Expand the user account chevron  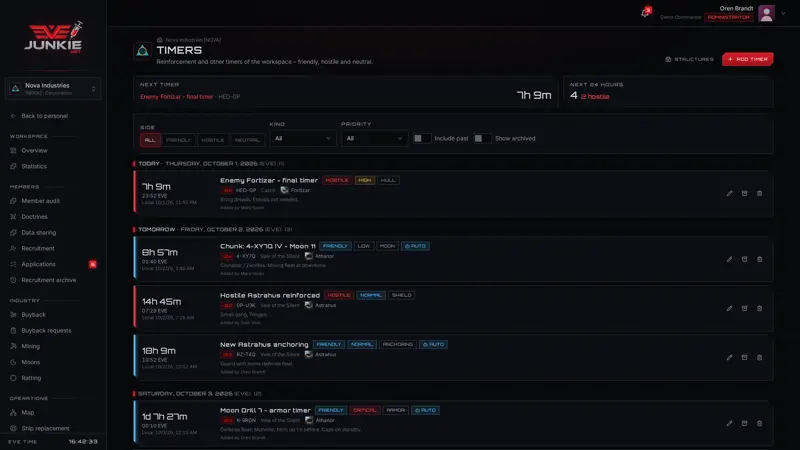[783, 13]
